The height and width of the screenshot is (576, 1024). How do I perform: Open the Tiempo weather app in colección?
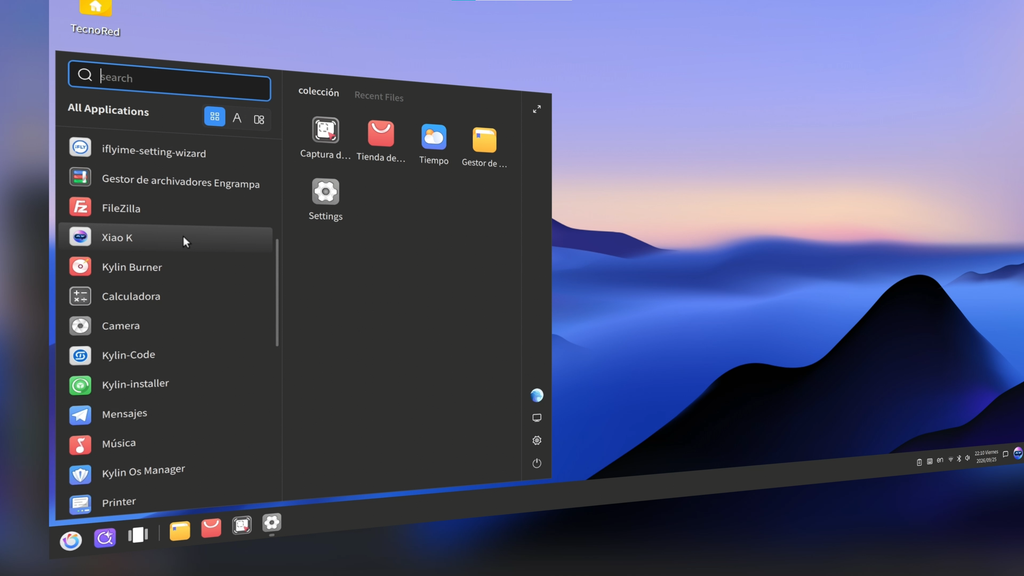click(434, 144)
